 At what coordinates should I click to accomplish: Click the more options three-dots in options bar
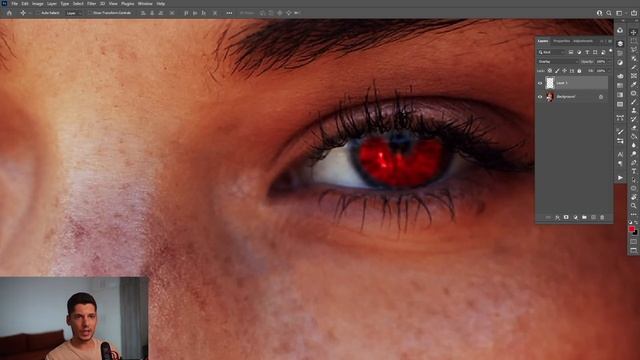tap(229, 13)
